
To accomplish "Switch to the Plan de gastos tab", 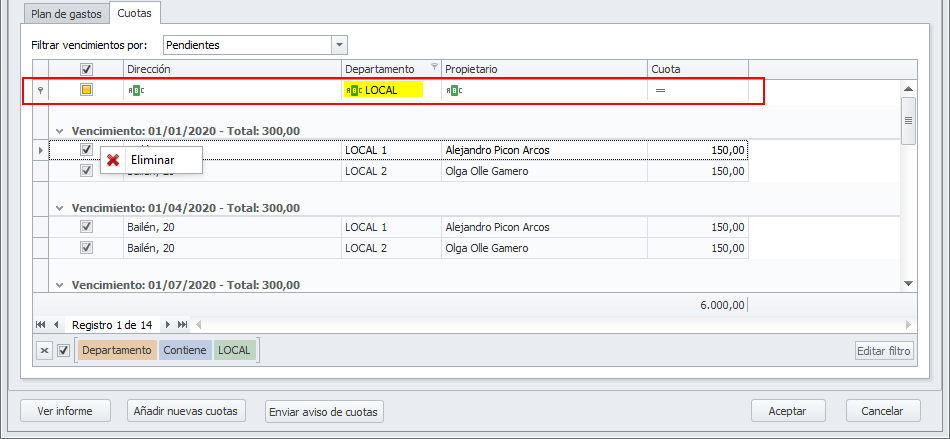I will (67, 13).
